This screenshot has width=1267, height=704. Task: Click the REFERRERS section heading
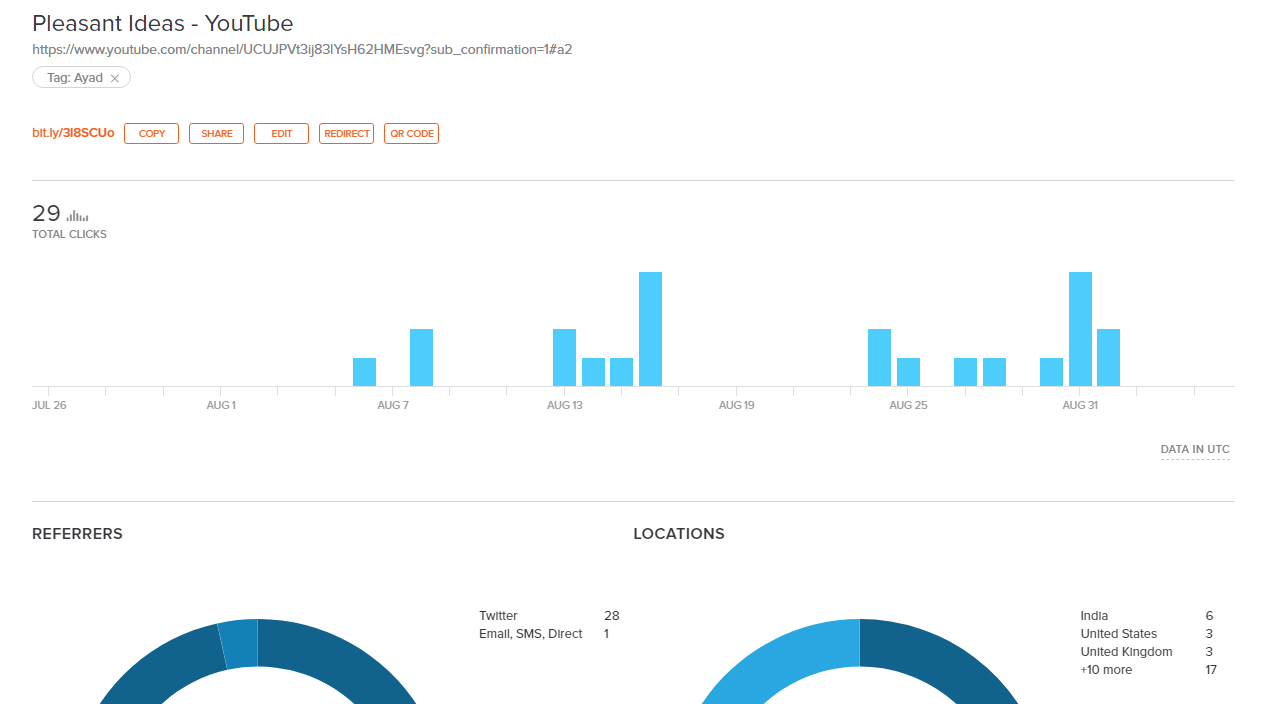tap(77, 534)
